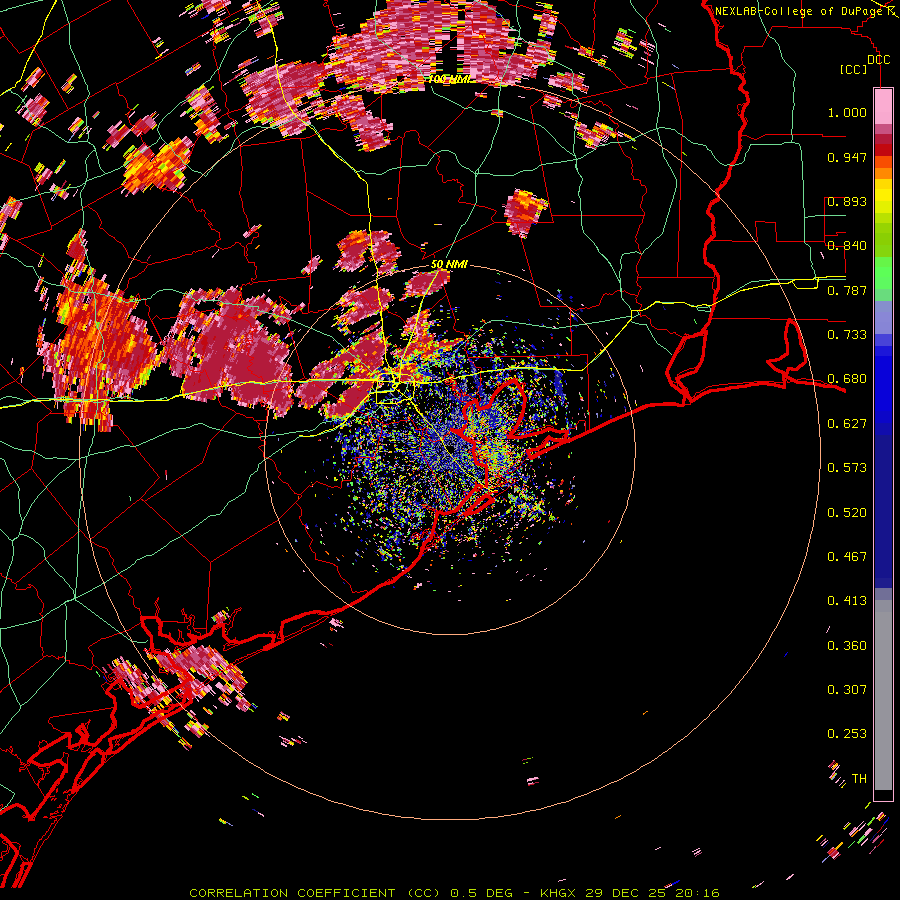Pick the black TH band at the bottom of the color bar
The image size is (900, 900).
point(883,795)
